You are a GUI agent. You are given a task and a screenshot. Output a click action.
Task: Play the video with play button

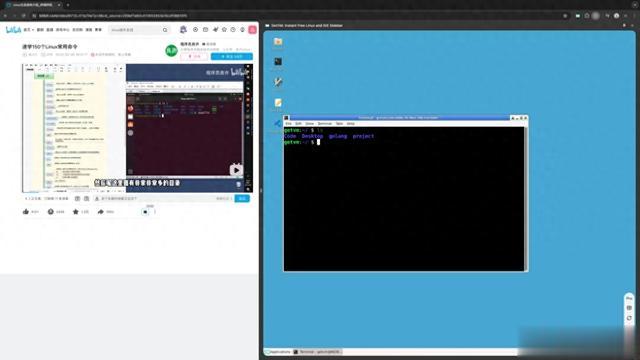click(x=236, y=170)
